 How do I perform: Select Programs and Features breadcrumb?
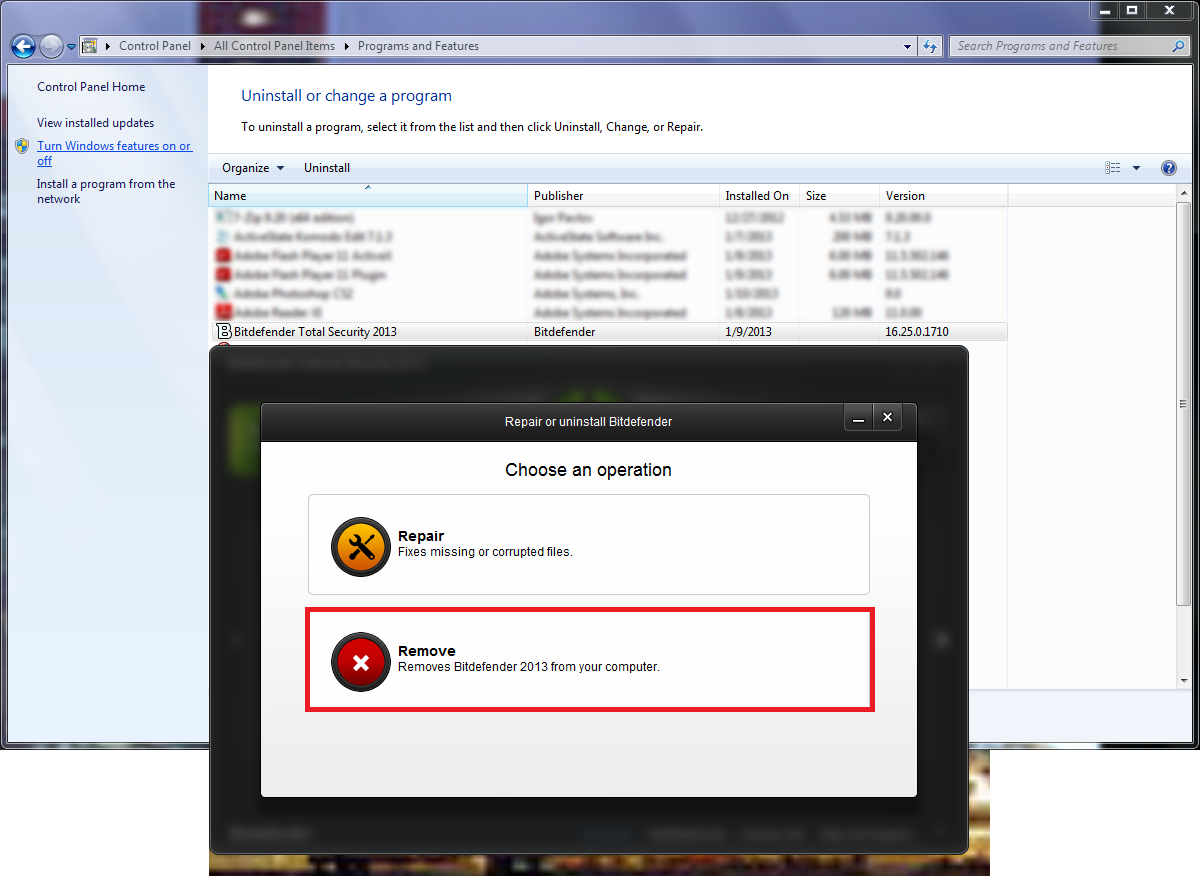tap(418, 46)
